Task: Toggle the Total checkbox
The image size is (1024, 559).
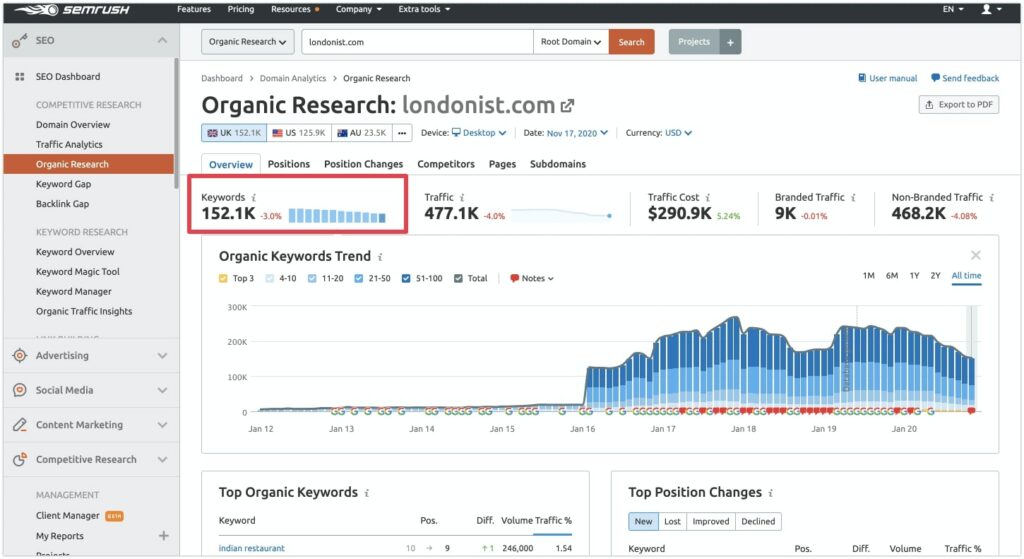Action: point(458,278)
